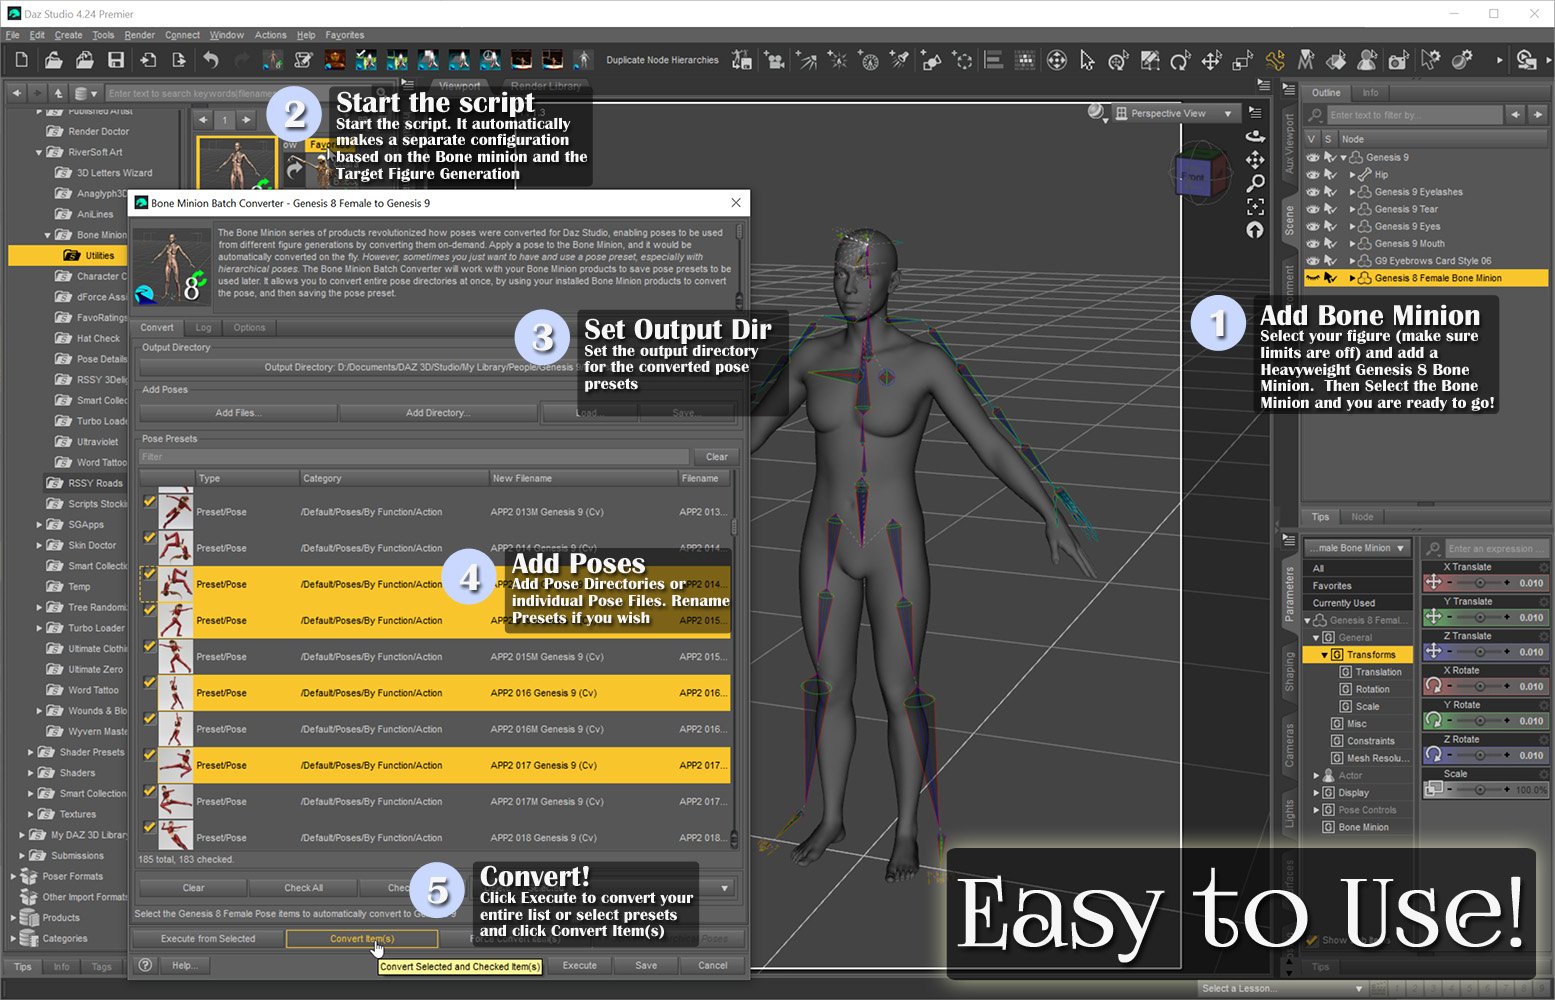The image size is (1555, 1000).
Task: Click the viewport pan arrows icon
Action: pyautogui.click(x=1255, y=160)
